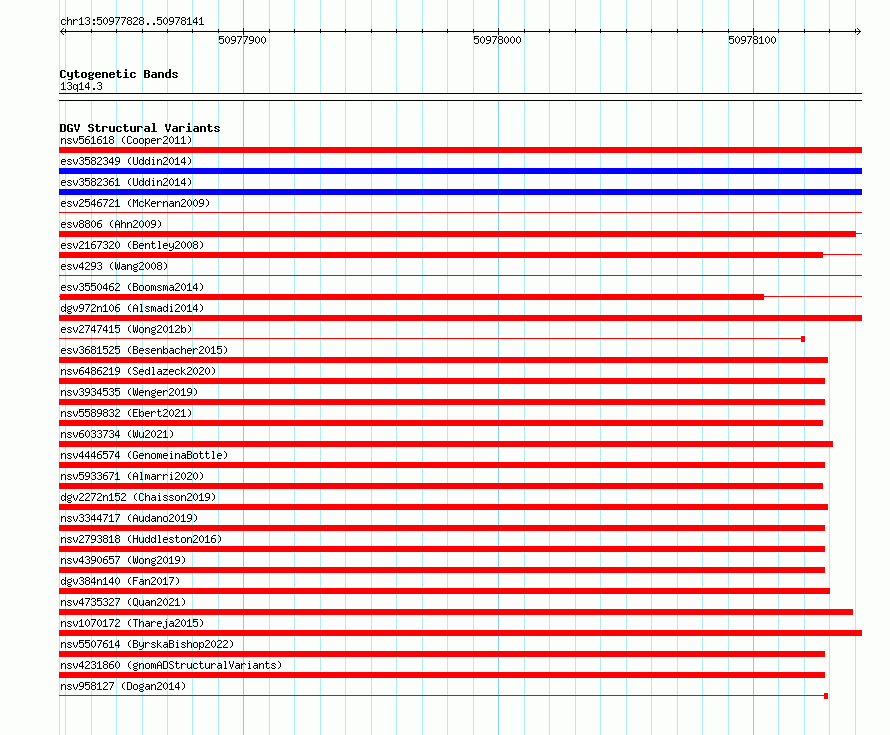Select esv3681525 (Besenbacher2015) label
Viewport: 890px width, 735px height.
tap(144, 350)
